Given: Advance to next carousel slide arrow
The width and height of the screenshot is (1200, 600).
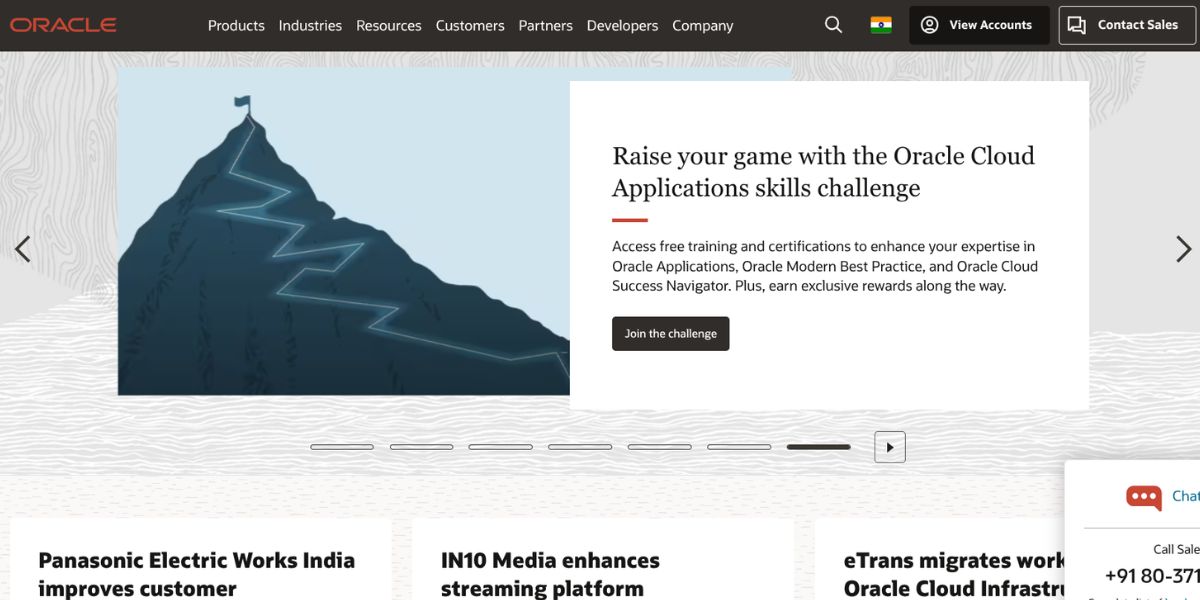Looking at the screenshot, I should click(1183, 249).
